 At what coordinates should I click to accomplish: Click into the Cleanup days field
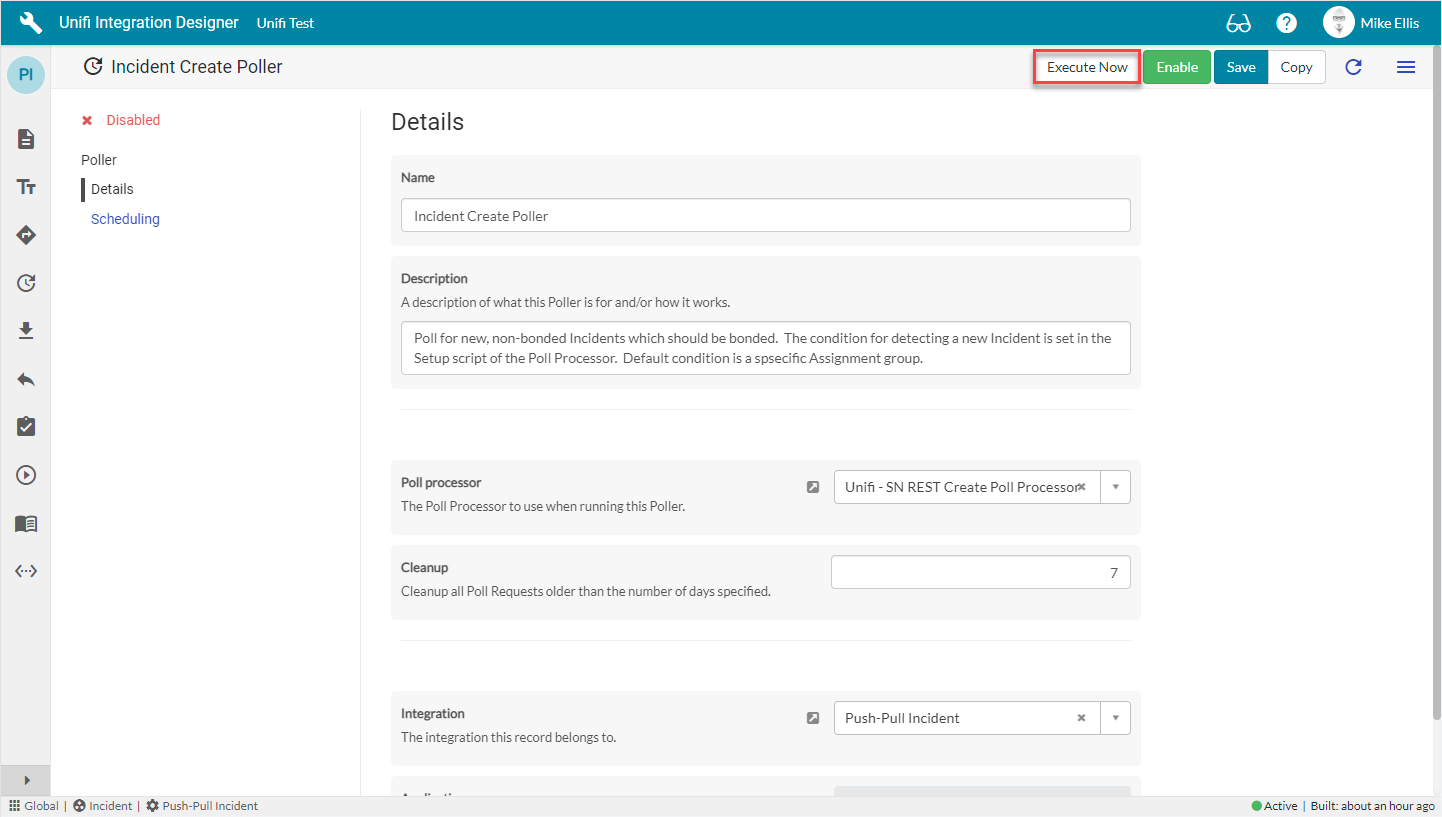[980, 573]
